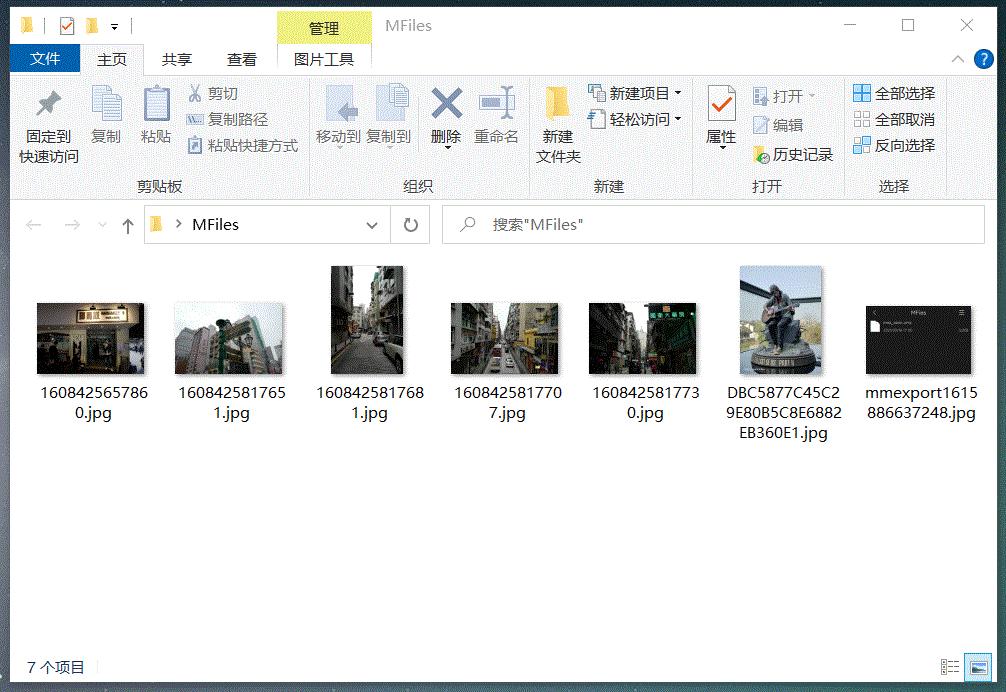Image resolution: width=1006 pixels, height=692 pixels.
Task: Select the Home (主页) ribbon tab
Action: (112, 60)
